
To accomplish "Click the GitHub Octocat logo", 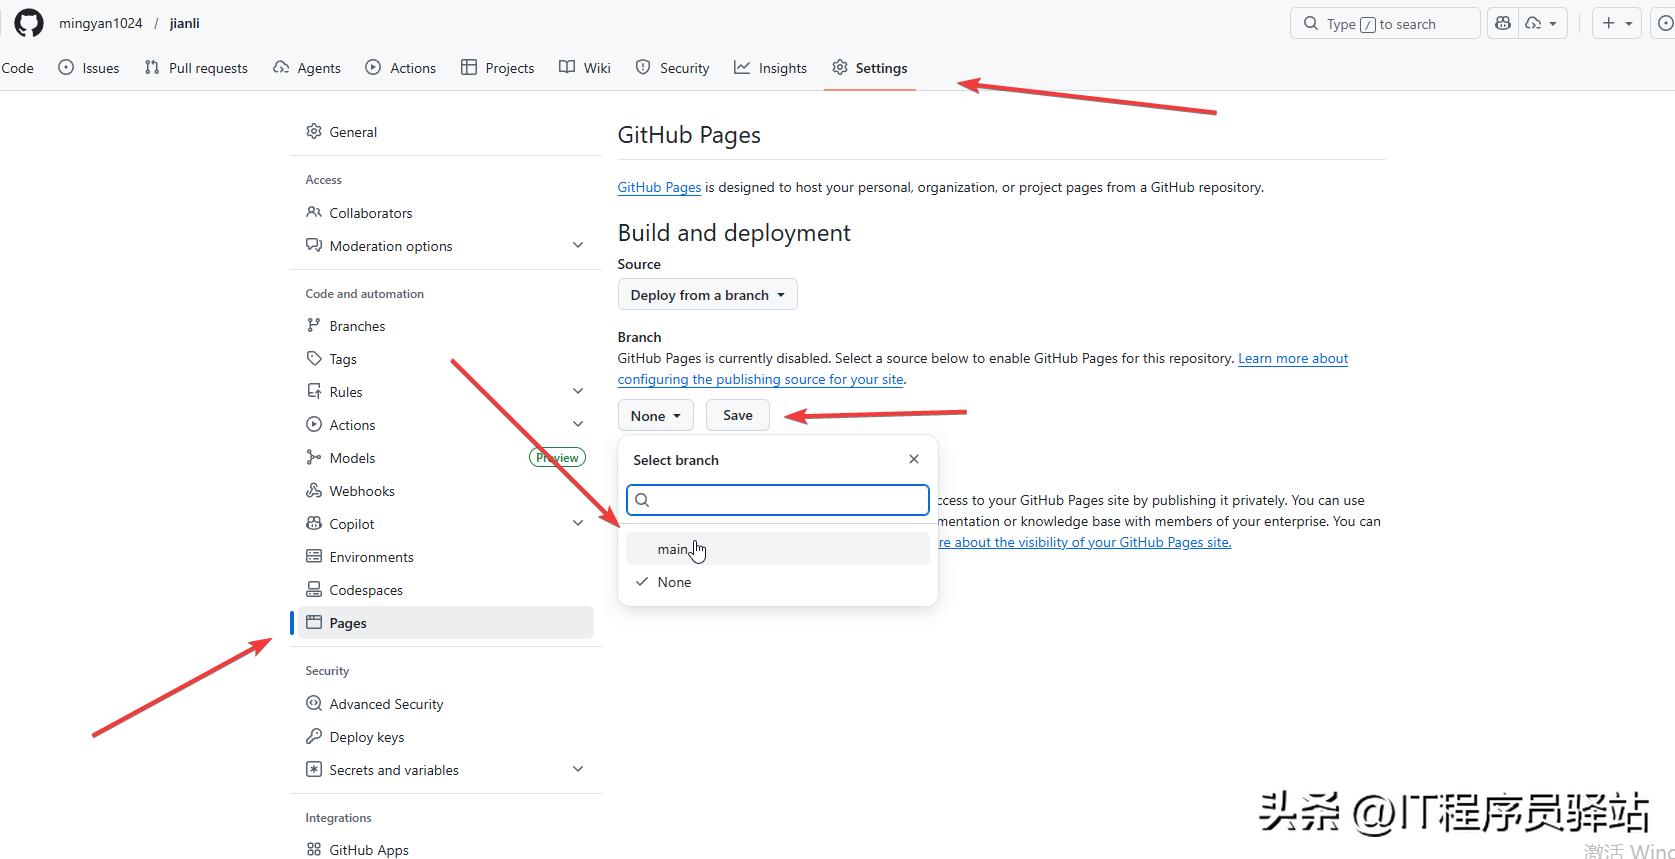I will [29, 23].
